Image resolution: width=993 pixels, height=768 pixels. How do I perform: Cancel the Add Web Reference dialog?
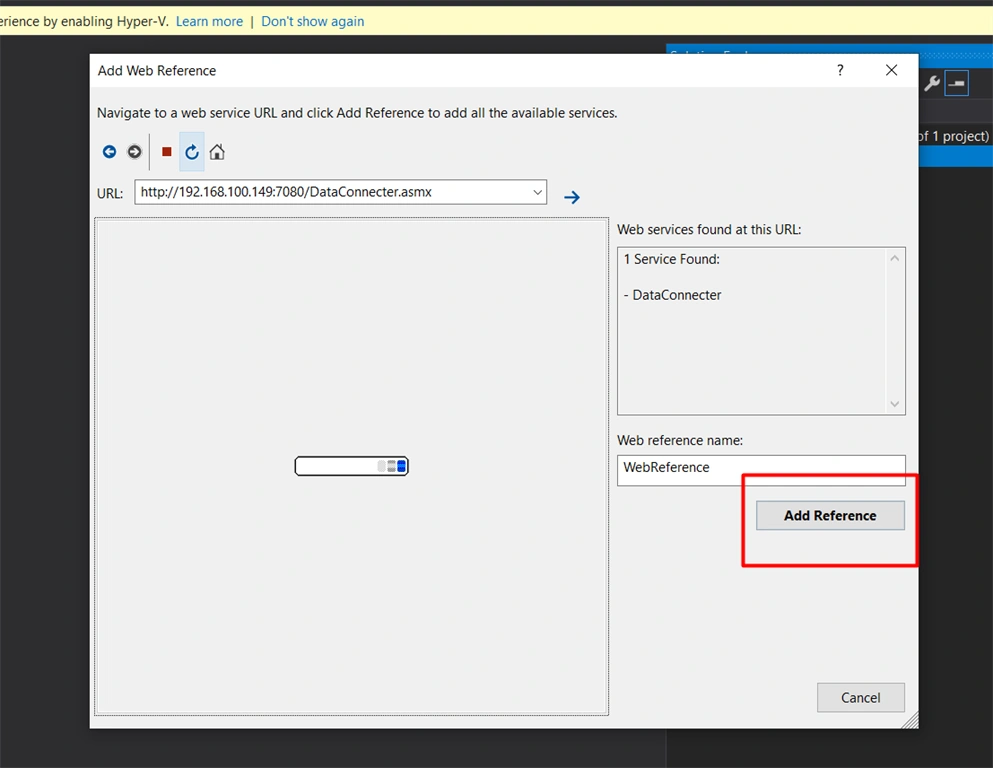(x=861, y=698)
